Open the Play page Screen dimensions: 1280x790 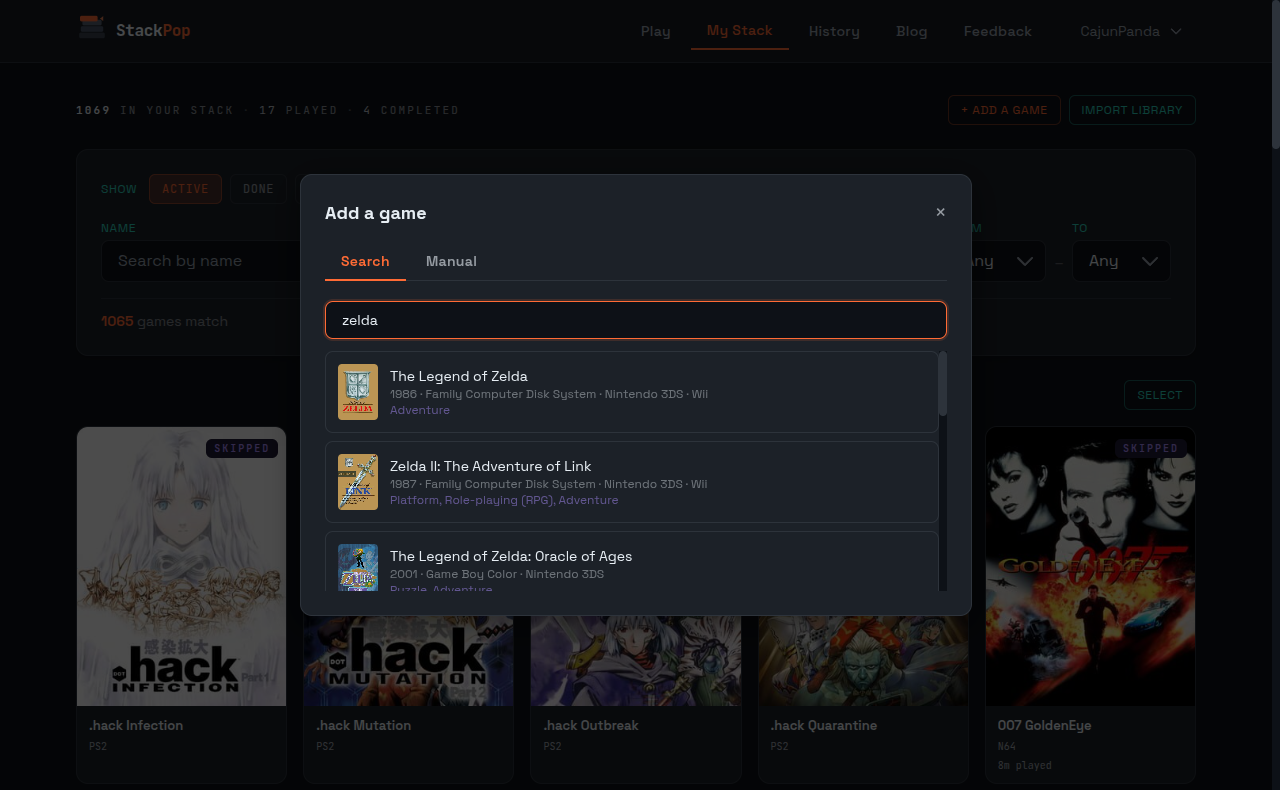point(656,31)
